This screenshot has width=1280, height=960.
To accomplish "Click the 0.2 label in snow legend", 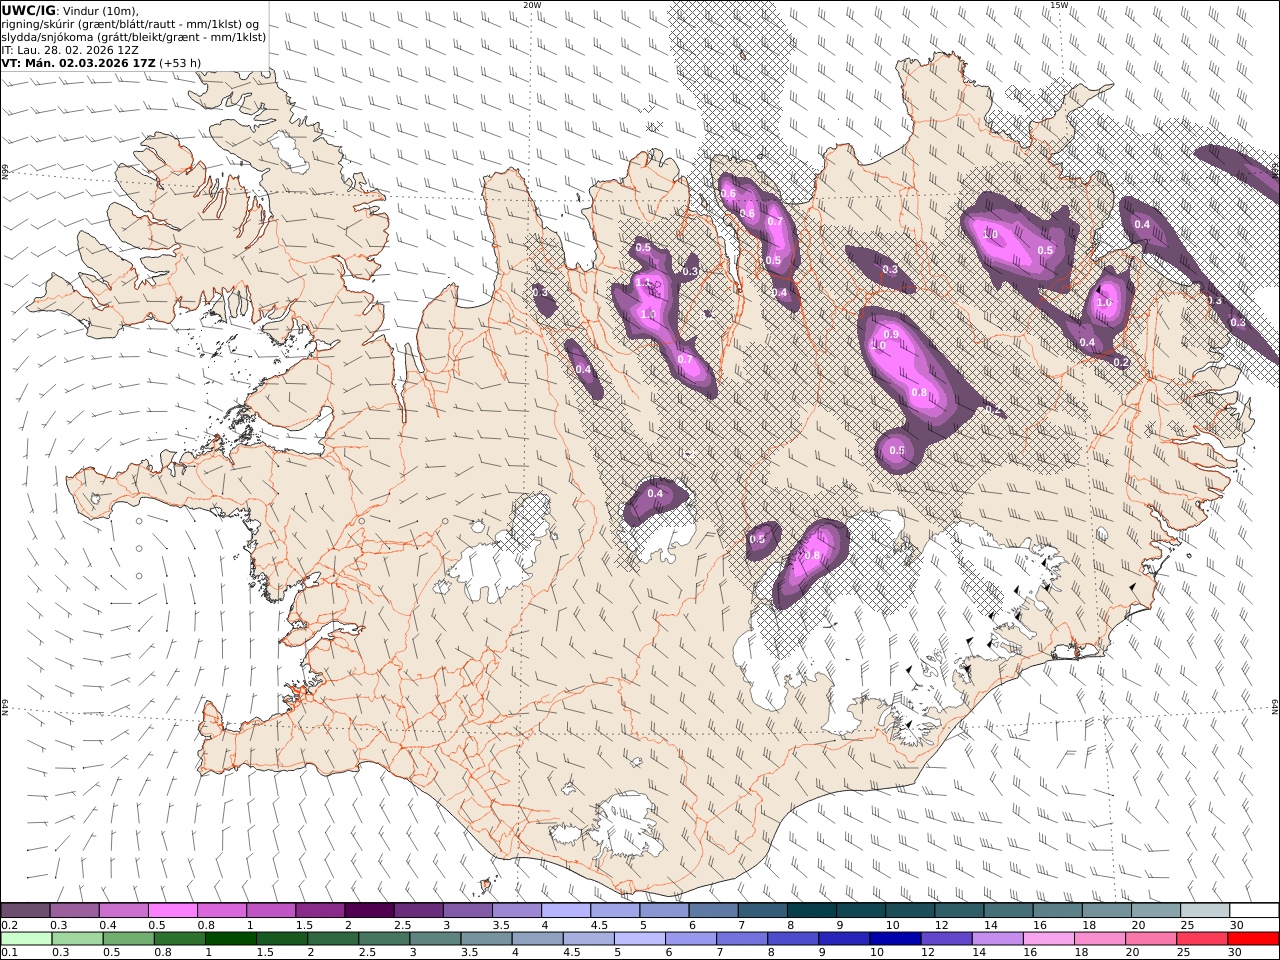I will click(x=8, y=925).
